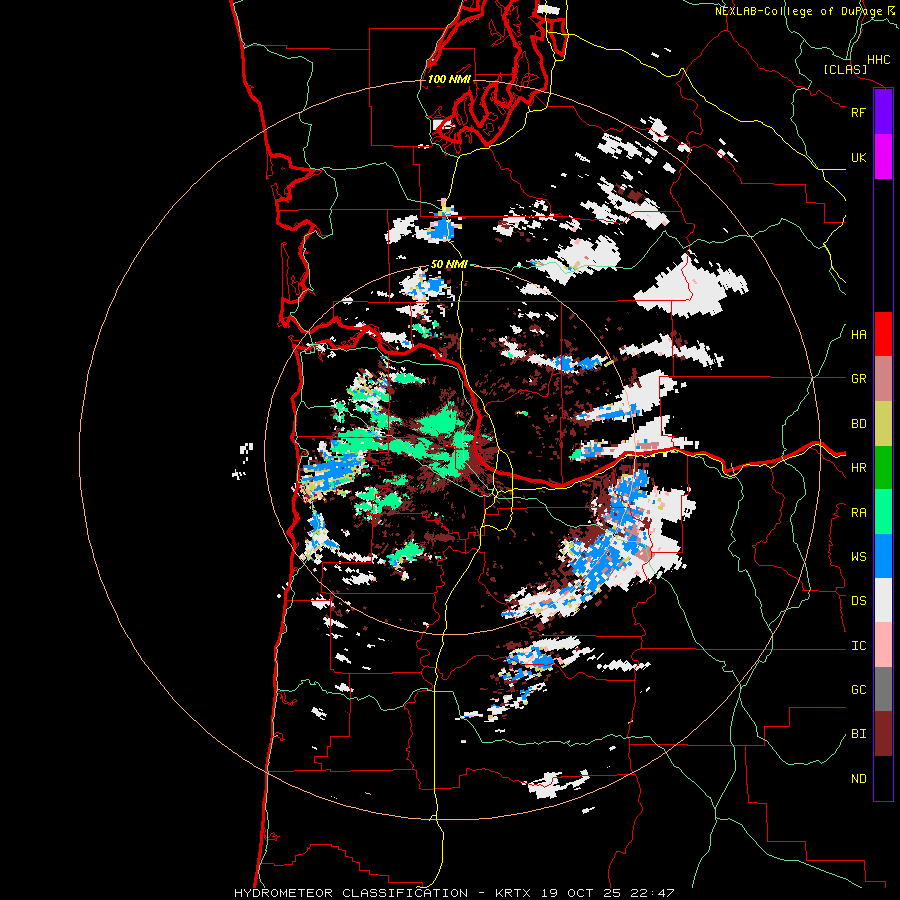900x900 pixels.
Task: Select the BI brown legend swatch
Action: point(883,734)
